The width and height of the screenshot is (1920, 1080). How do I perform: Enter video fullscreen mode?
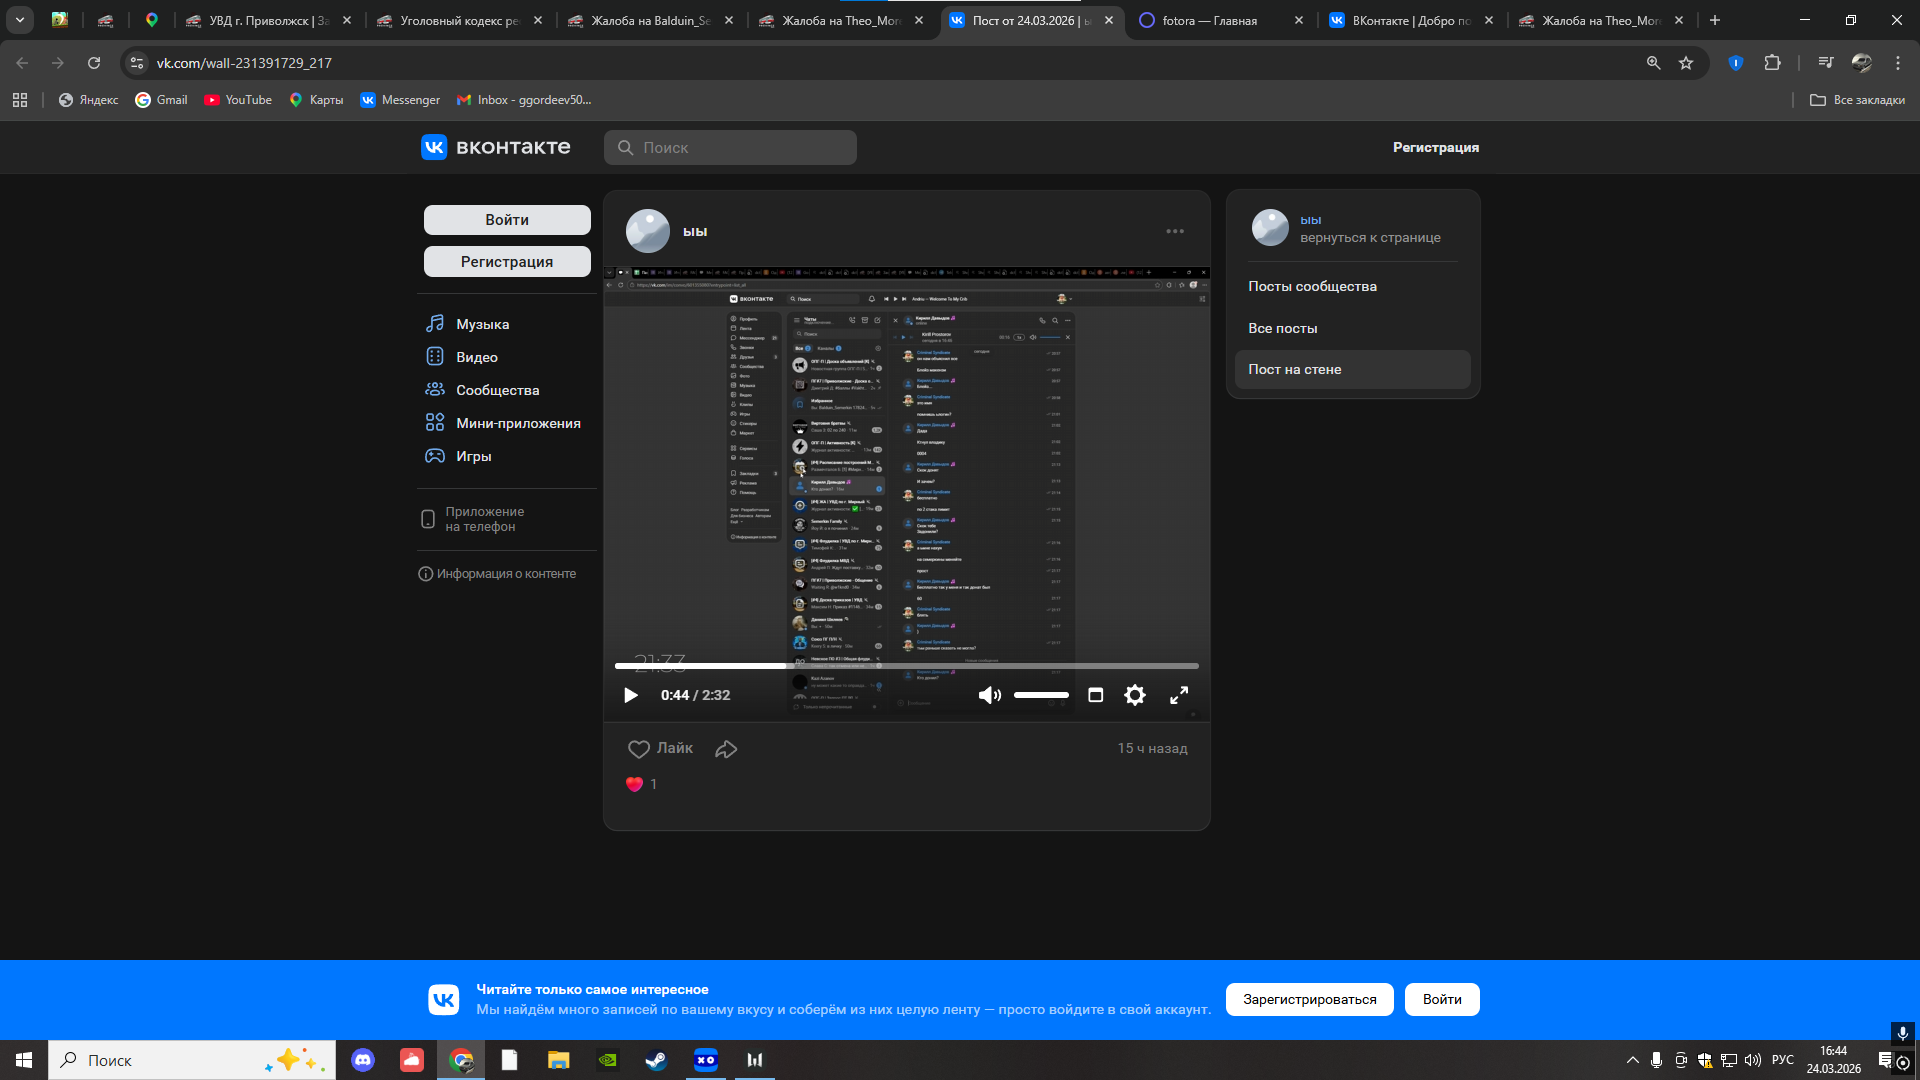pos(1179,695)
